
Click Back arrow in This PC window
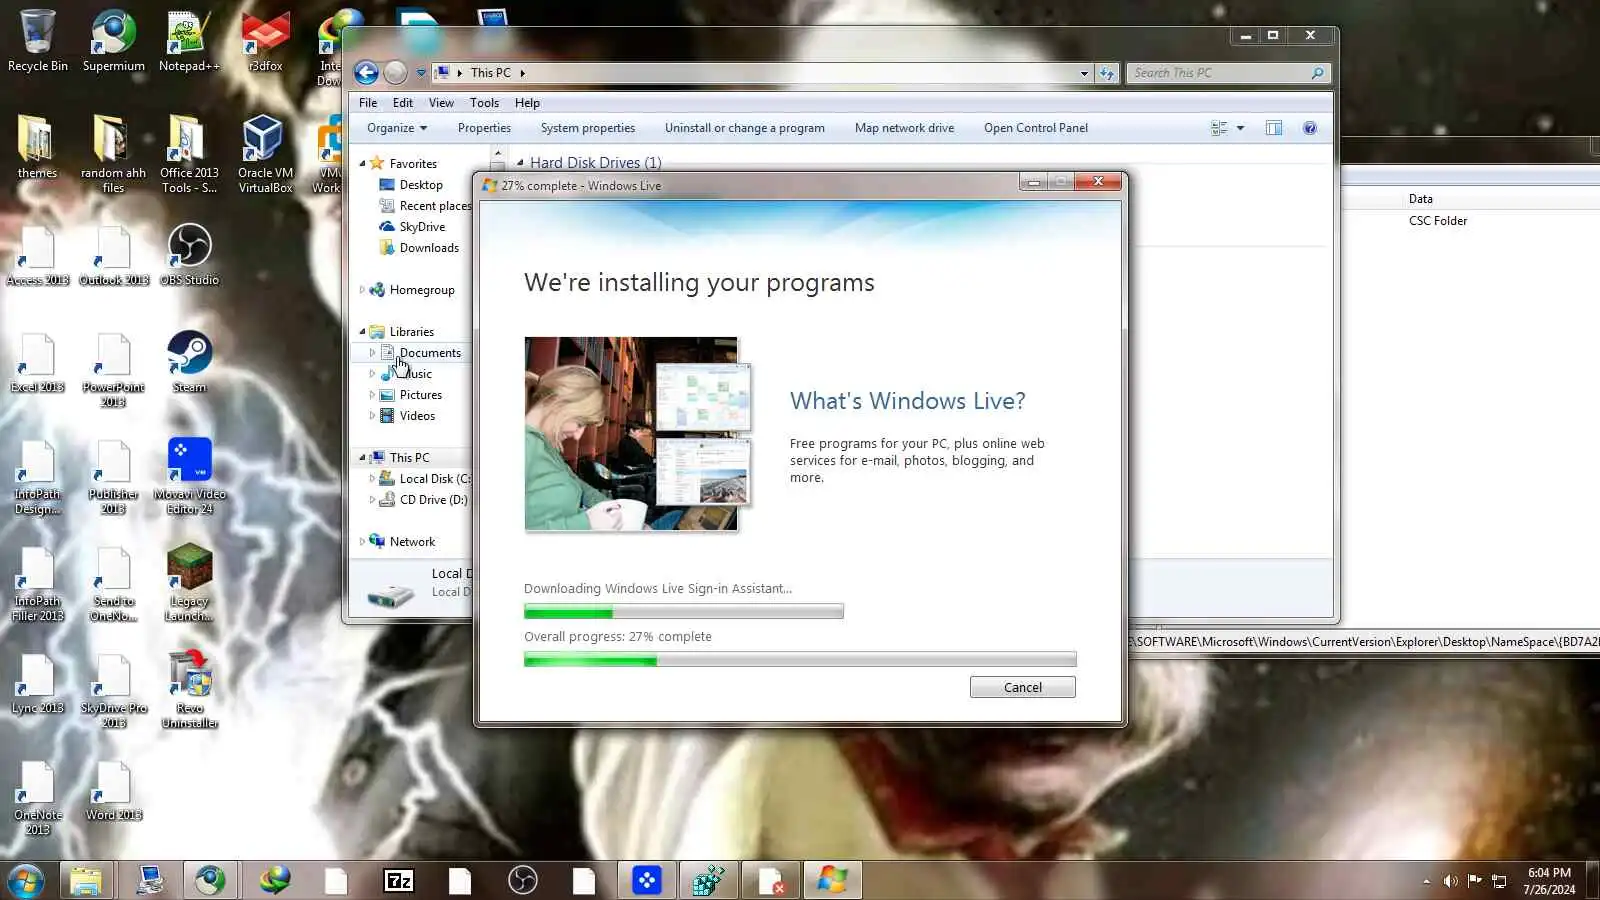[366, 73]
